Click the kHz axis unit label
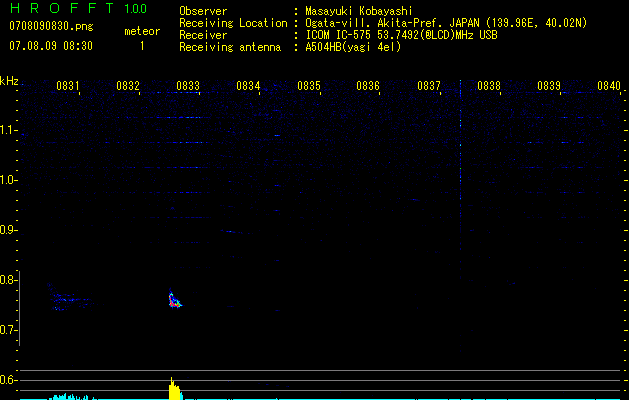Viewport: 629px width, 400px height. click(10, 81)
